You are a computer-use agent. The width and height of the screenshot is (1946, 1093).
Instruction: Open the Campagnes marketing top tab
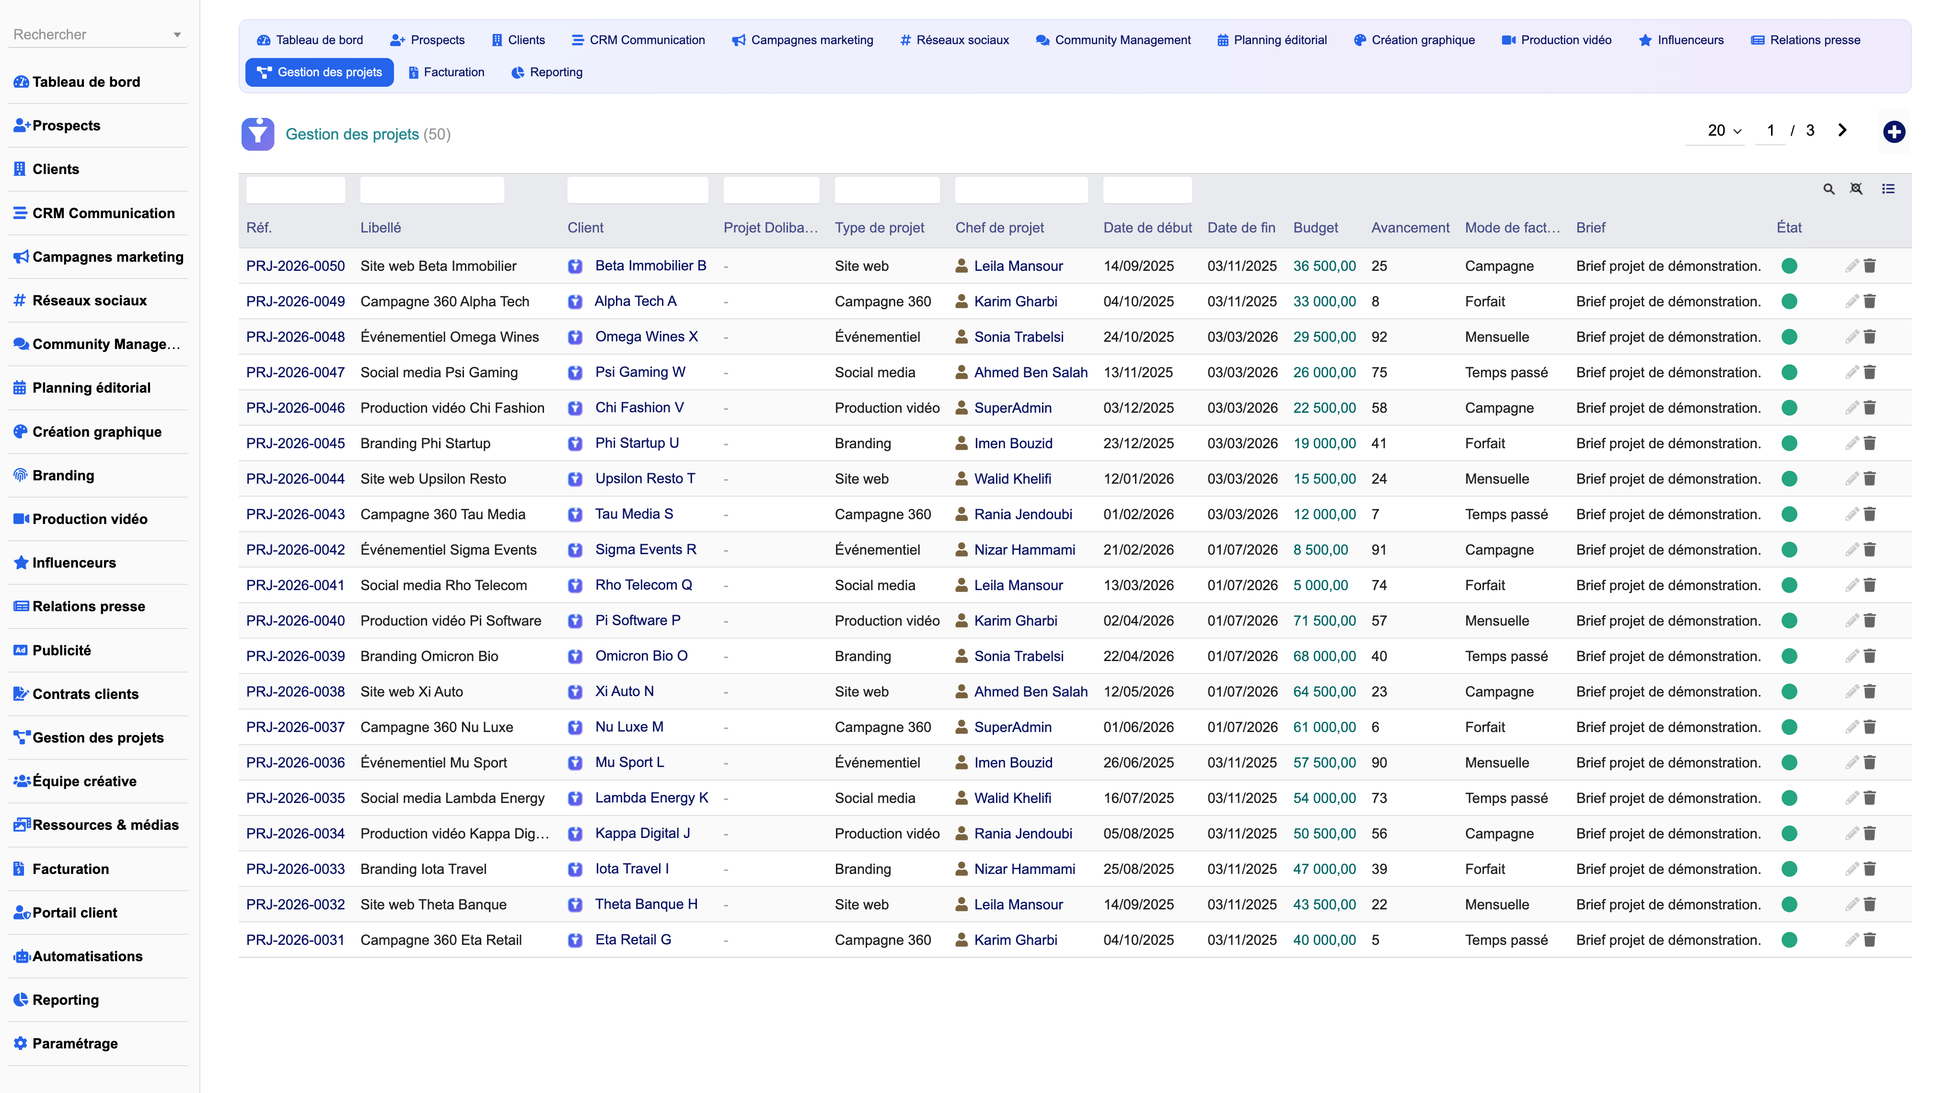pyautogui.click(x=803, y=40)
